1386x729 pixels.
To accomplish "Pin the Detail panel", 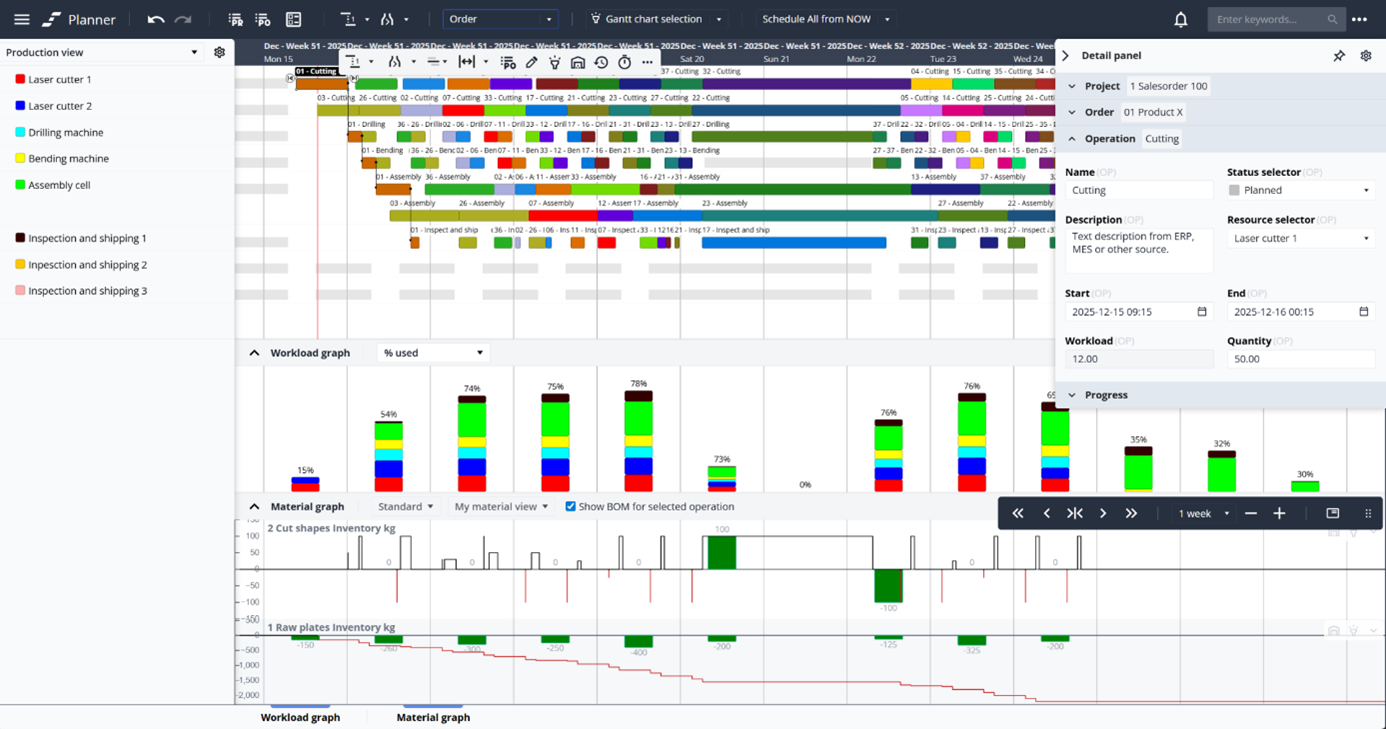I will [x=1339, y=56].
